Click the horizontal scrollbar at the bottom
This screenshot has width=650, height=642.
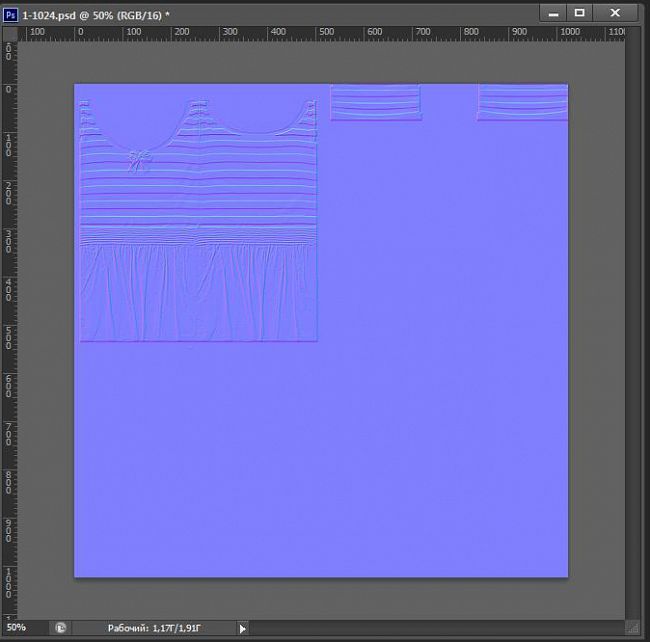tap(430, 628)
